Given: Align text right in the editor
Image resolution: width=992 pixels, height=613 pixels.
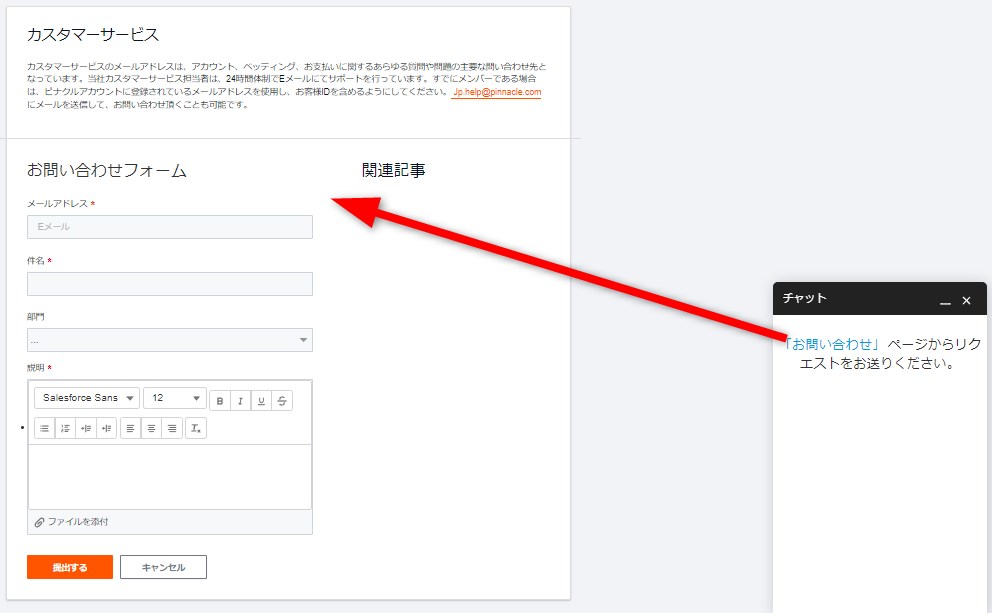Looking at the screenshot, I should click(x=172, y=428).
